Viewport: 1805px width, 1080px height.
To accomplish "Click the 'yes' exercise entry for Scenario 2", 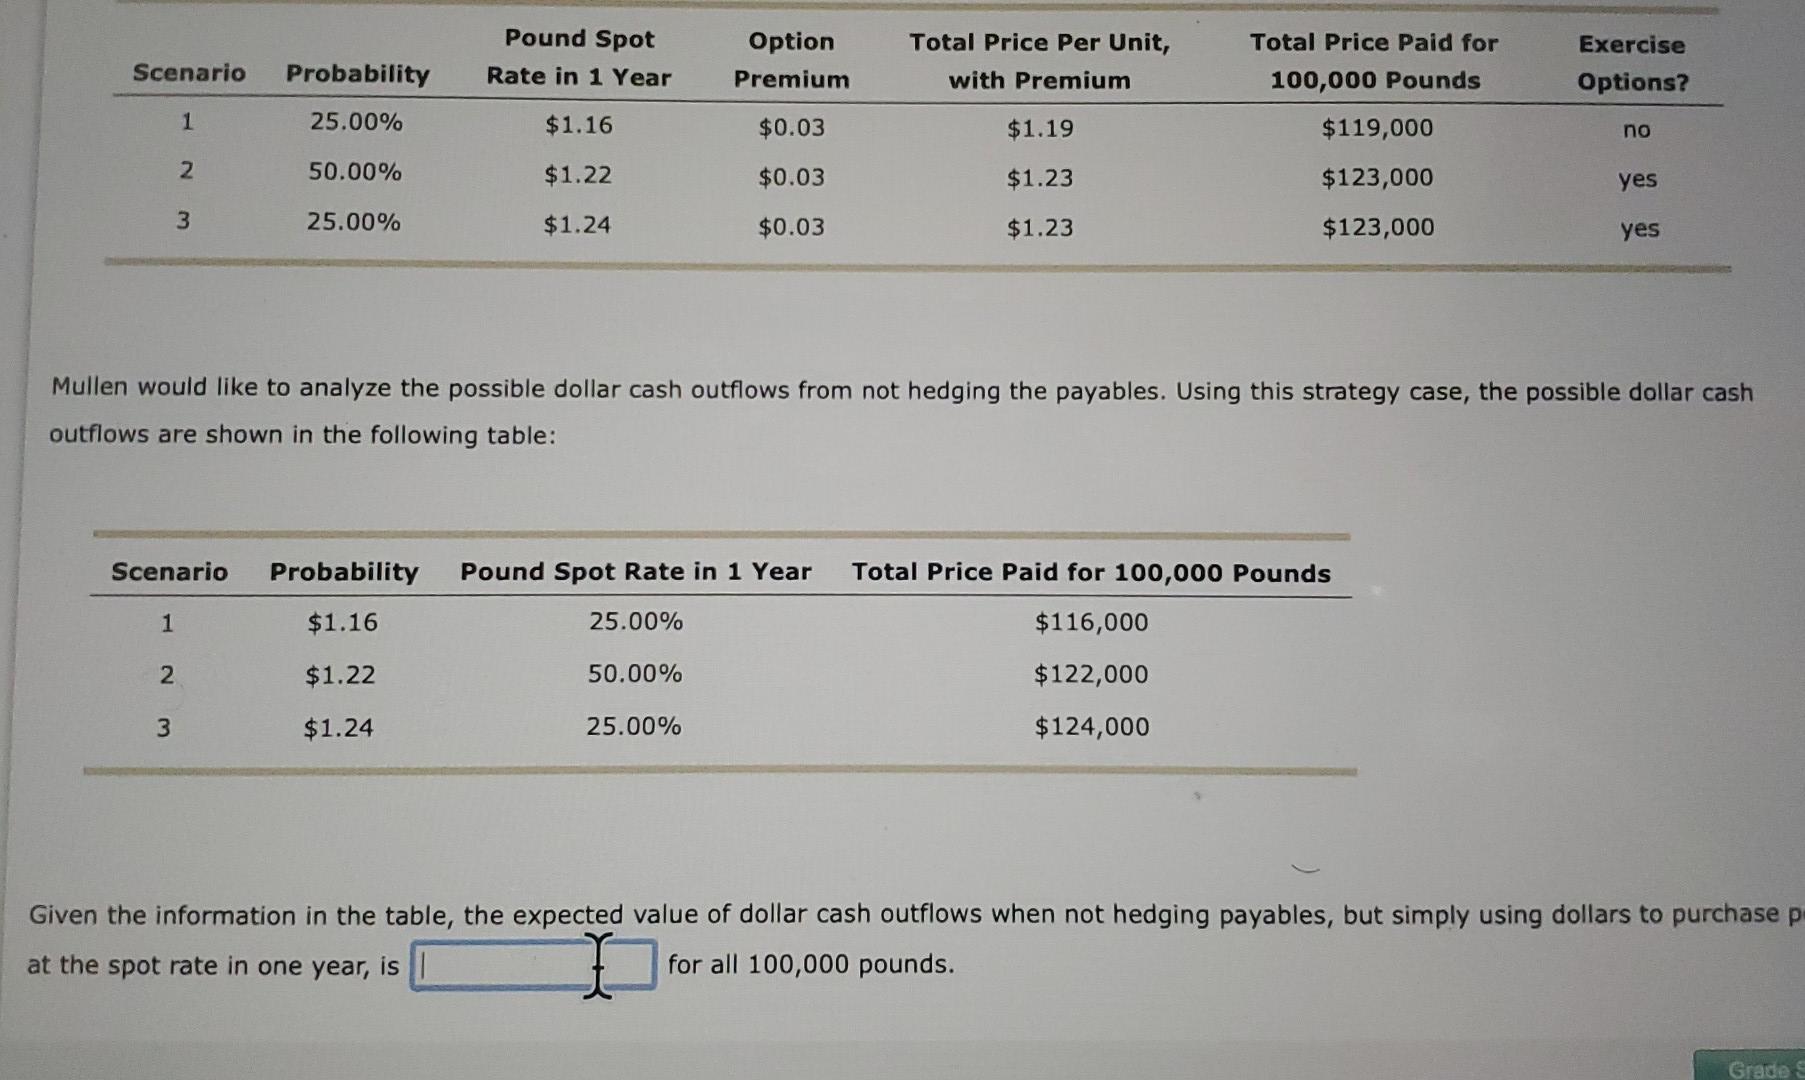I will click(1637, 180).
